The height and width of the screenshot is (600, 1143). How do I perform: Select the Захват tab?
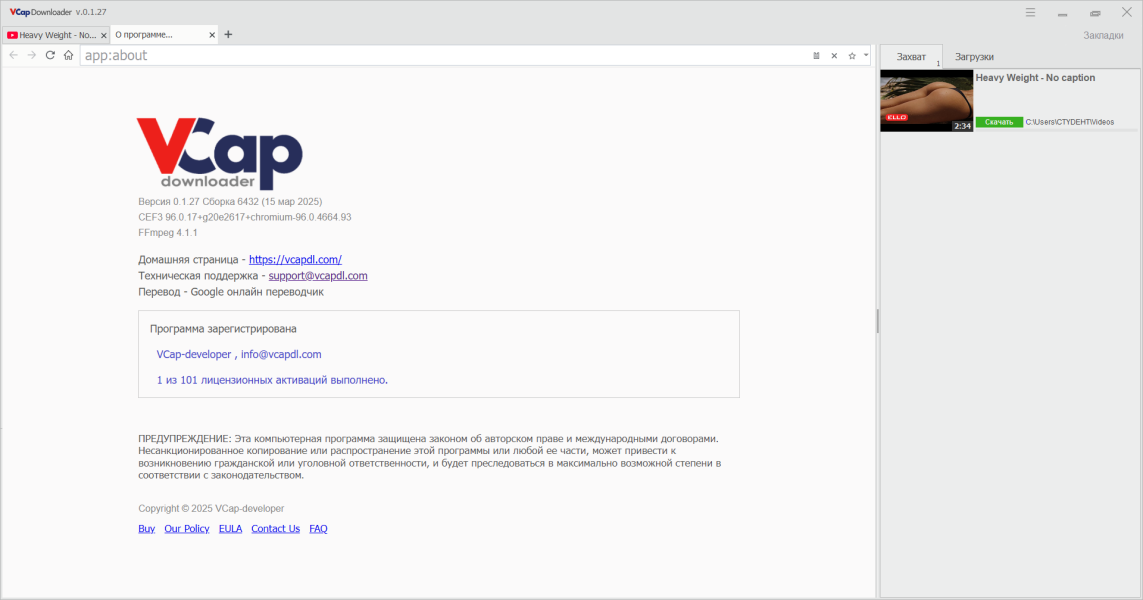(911, 57)
